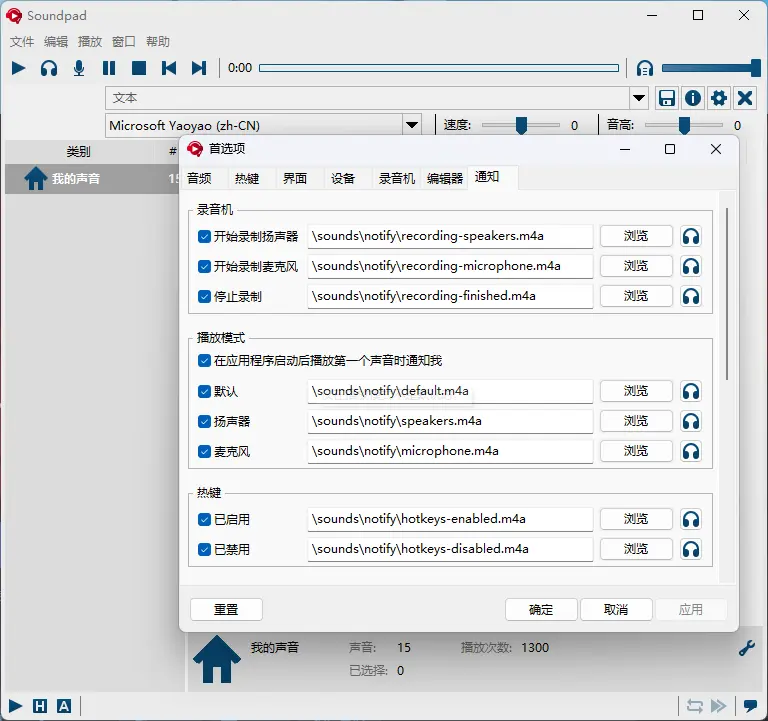Toggle the 已启用 hotkey checkbox
768x721 pixels.
[x=204, y=519]
